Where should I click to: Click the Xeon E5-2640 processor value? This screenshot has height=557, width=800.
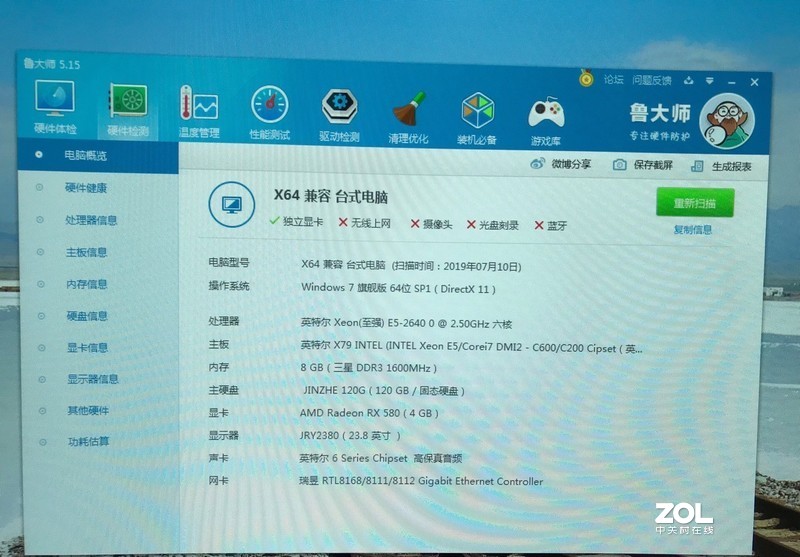[406, 323]
